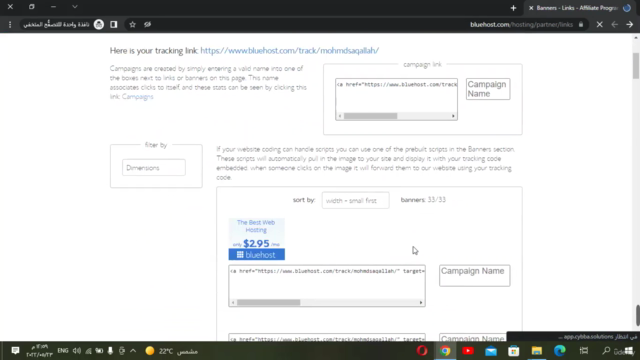Stop page loading with the X icon
Image resolution: width=640 pixels, height=360 pixels.
point(600,24)
